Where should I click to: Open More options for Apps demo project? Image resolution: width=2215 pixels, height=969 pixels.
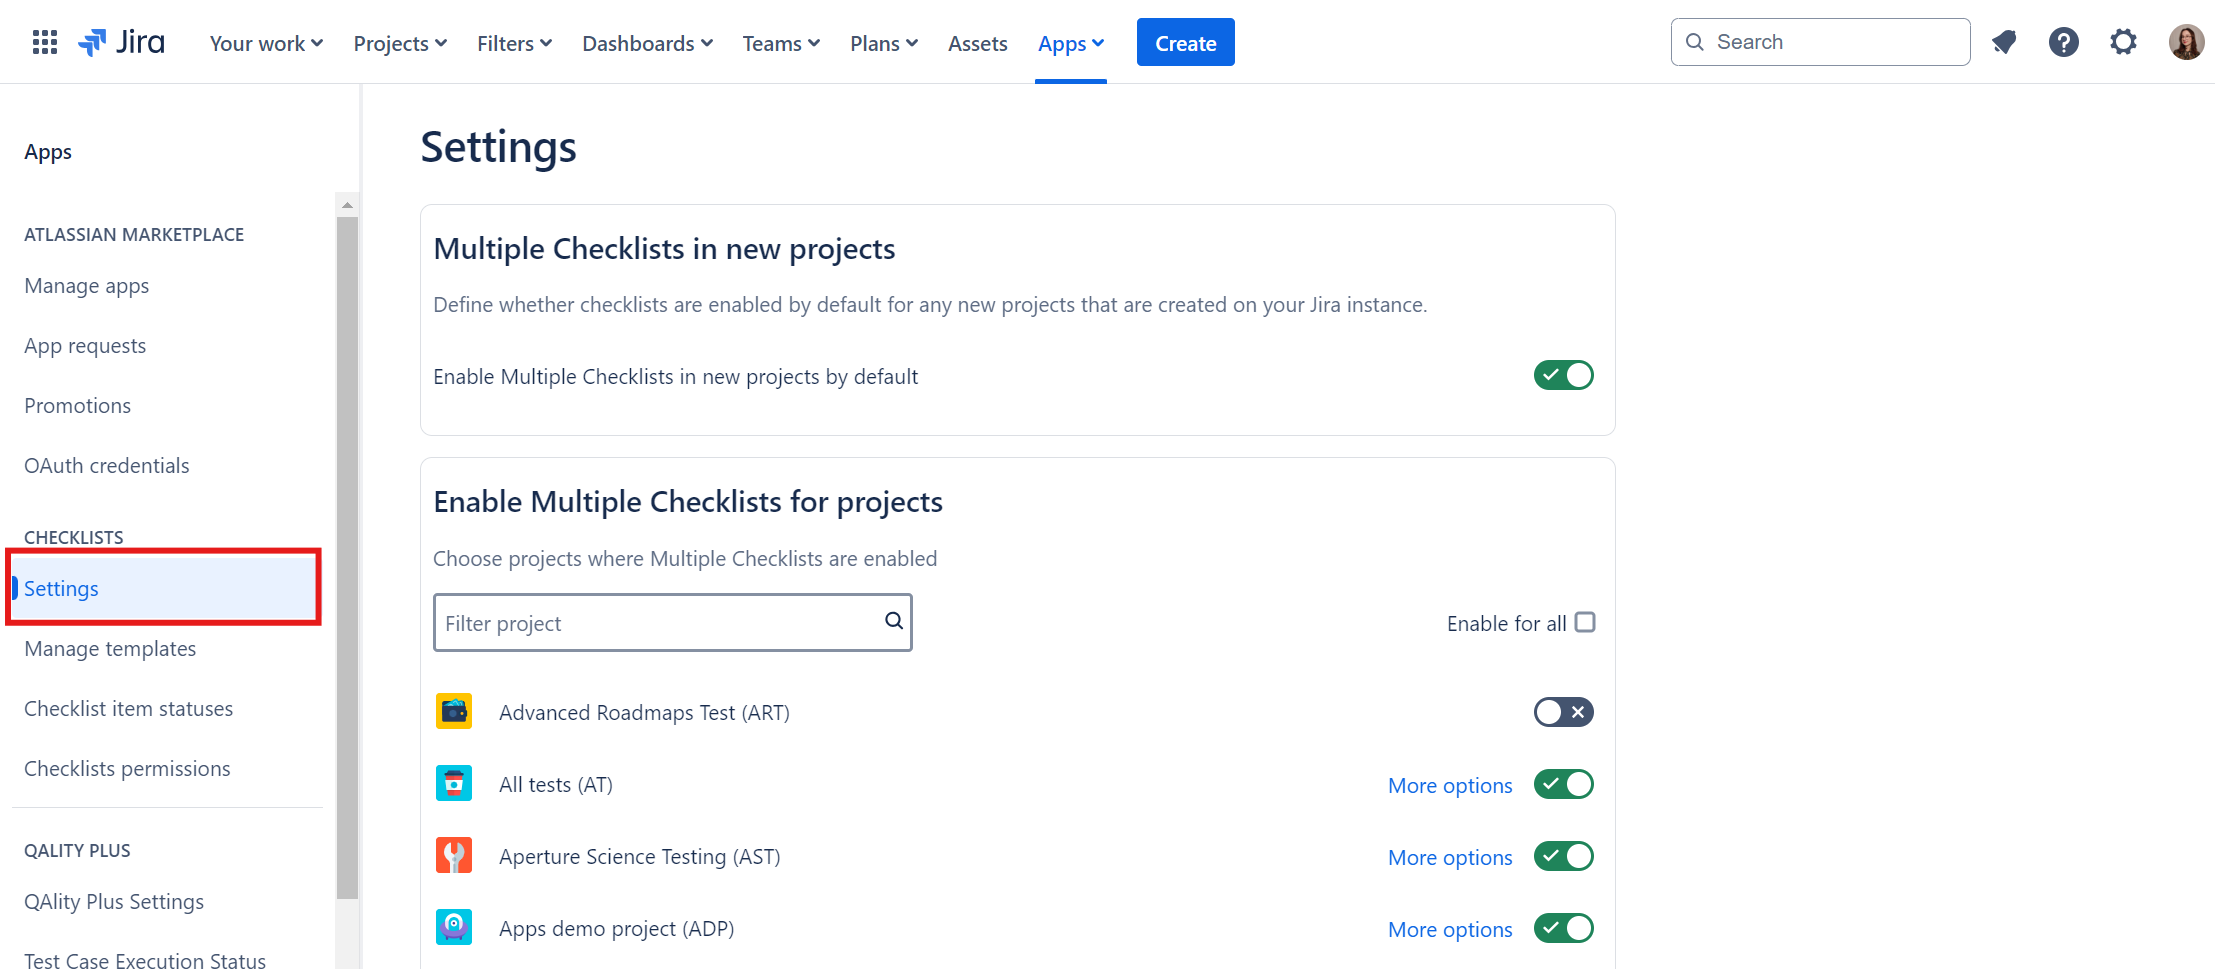[1450, 929]
